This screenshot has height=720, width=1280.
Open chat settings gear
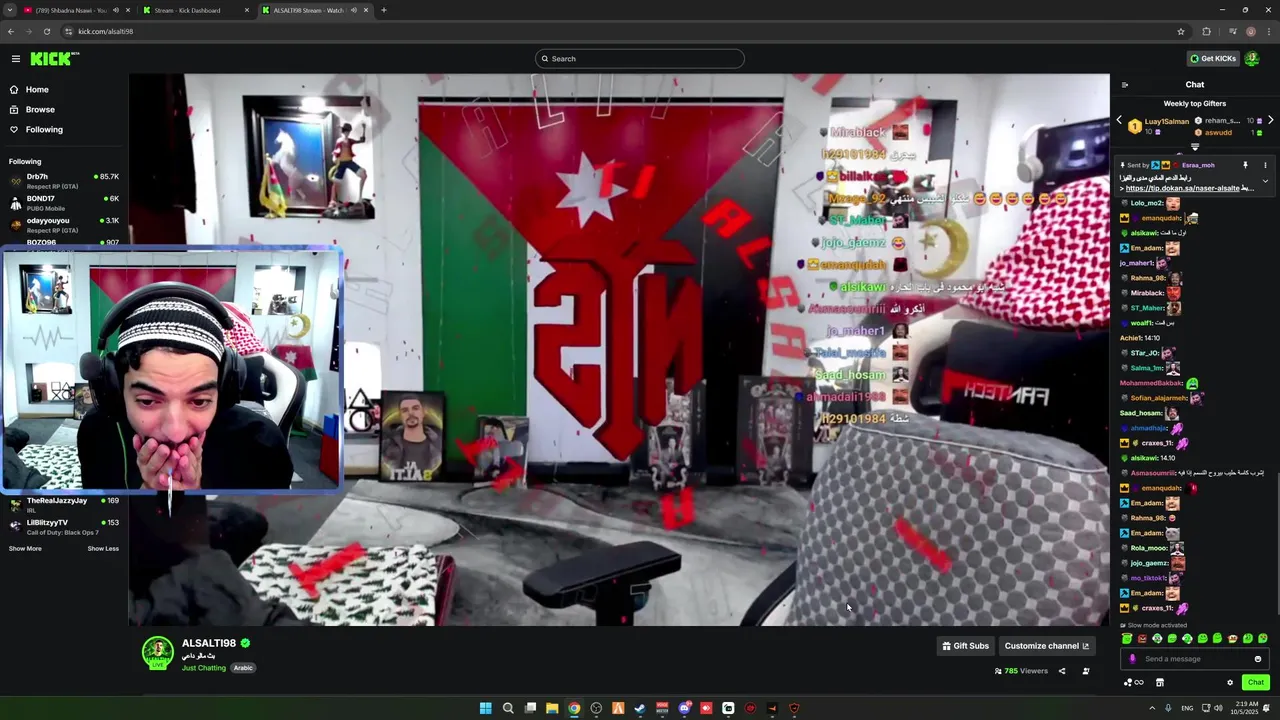click(1230, 683)
